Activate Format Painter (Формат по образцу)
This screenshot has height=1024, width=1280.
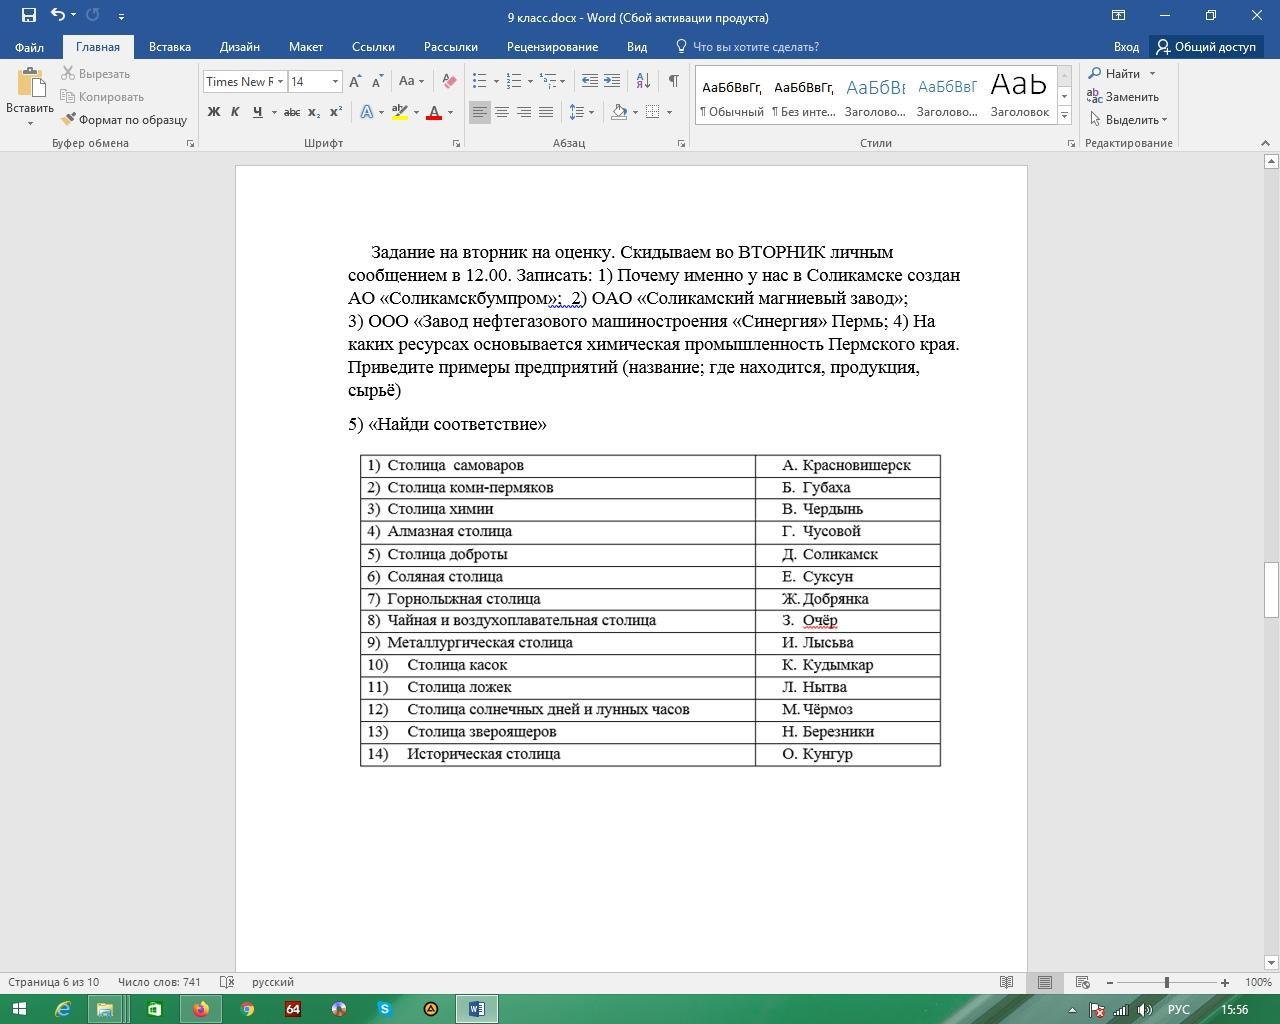[x=124, y=120]
